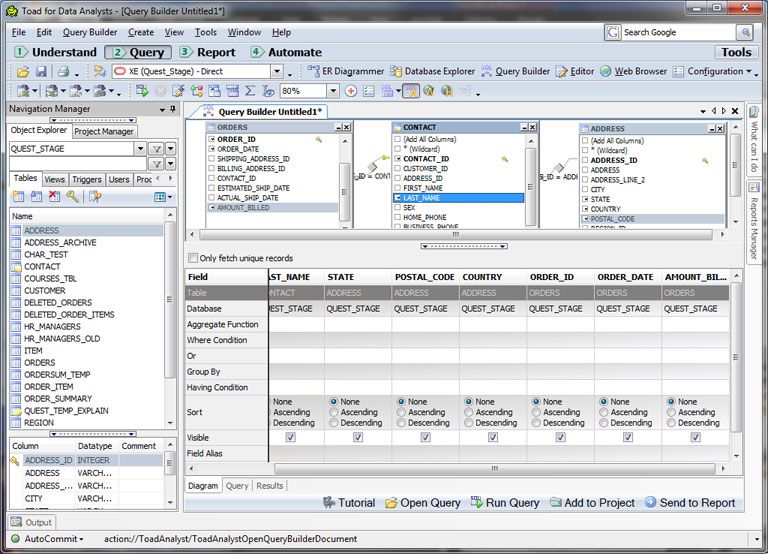The height and width of the screenshot is (554, 768).
Task: Click the Run Query button
Action: click(504, 503)
